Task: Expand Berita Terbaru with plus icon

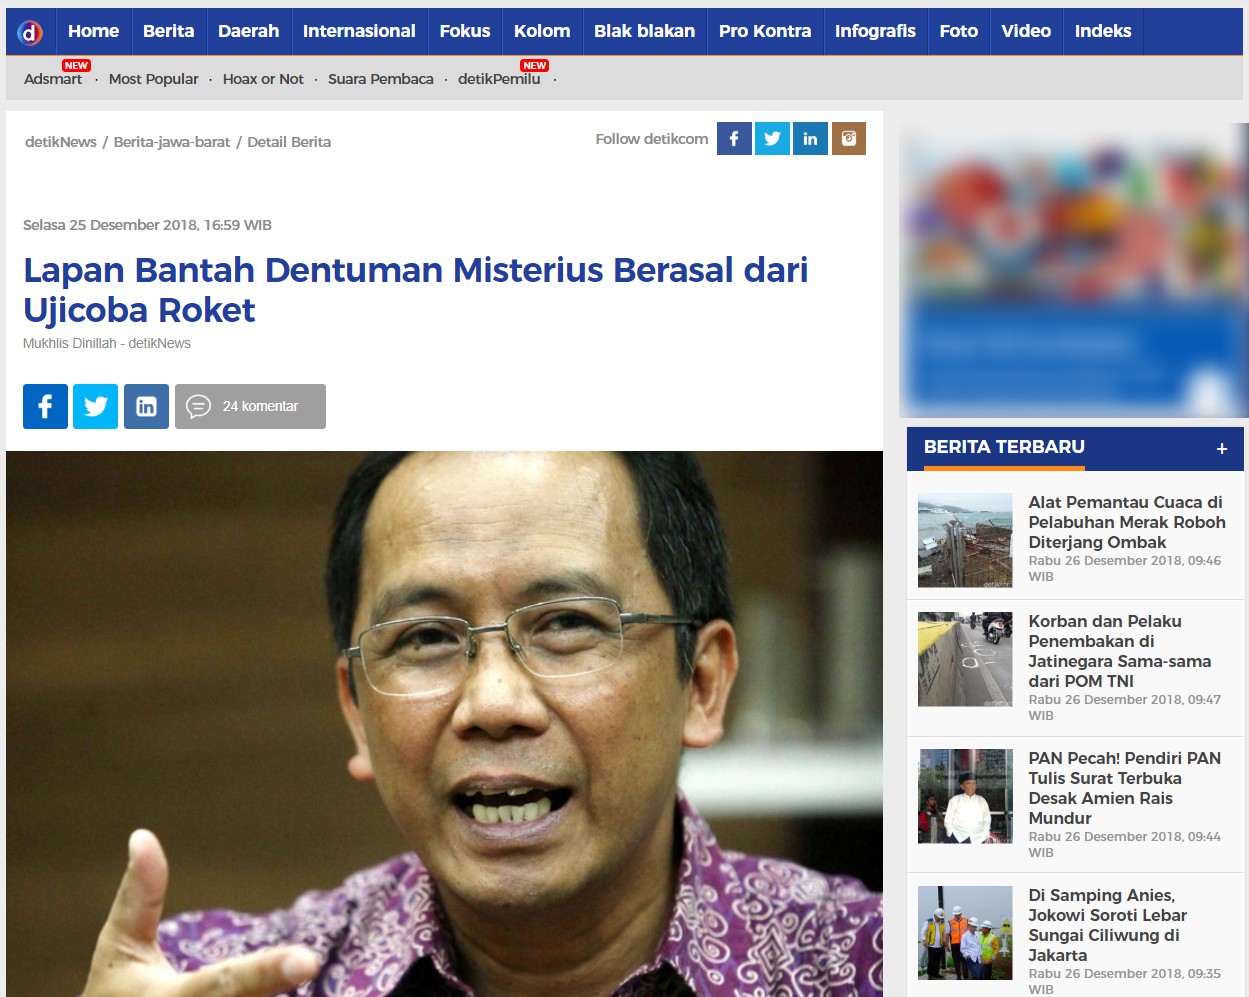Action: (1222, 449)
